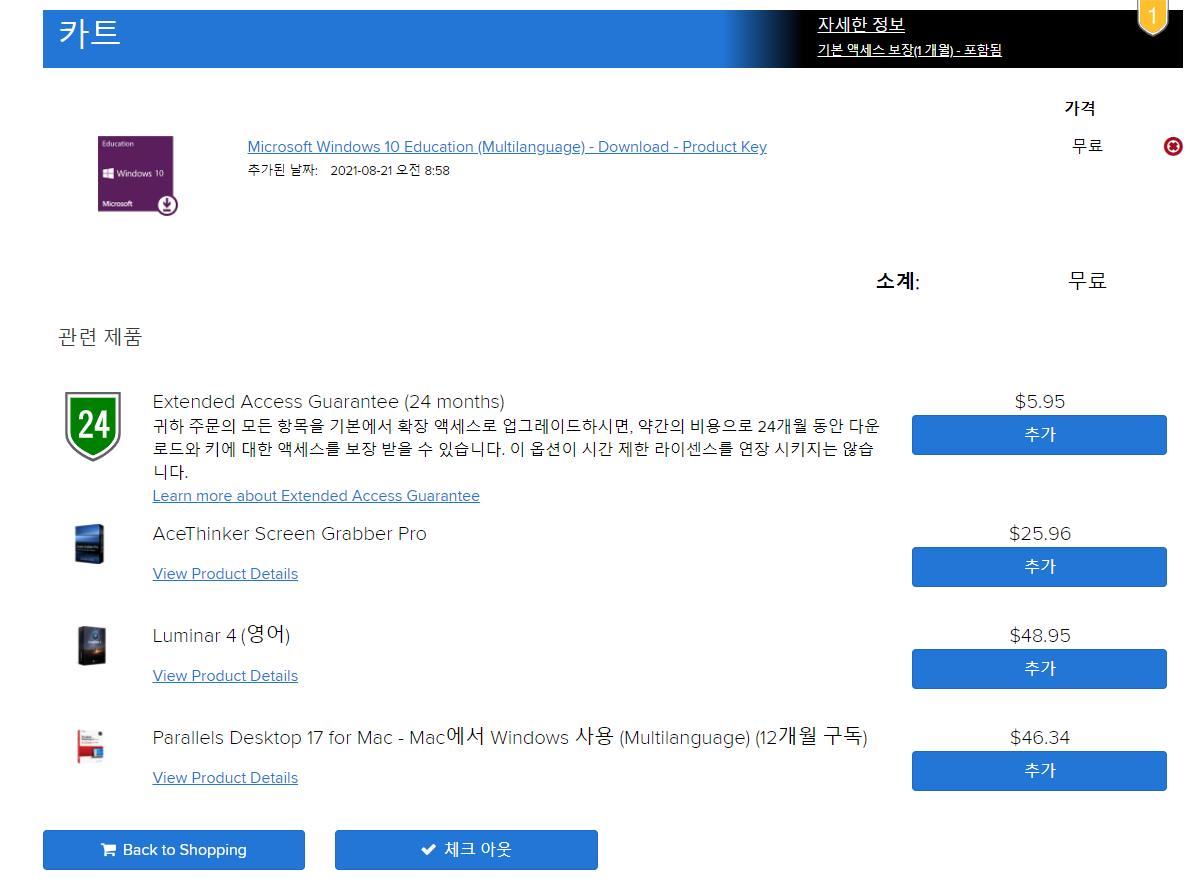
Task: Click the $25.96 price text
Action: point(1040,533)
